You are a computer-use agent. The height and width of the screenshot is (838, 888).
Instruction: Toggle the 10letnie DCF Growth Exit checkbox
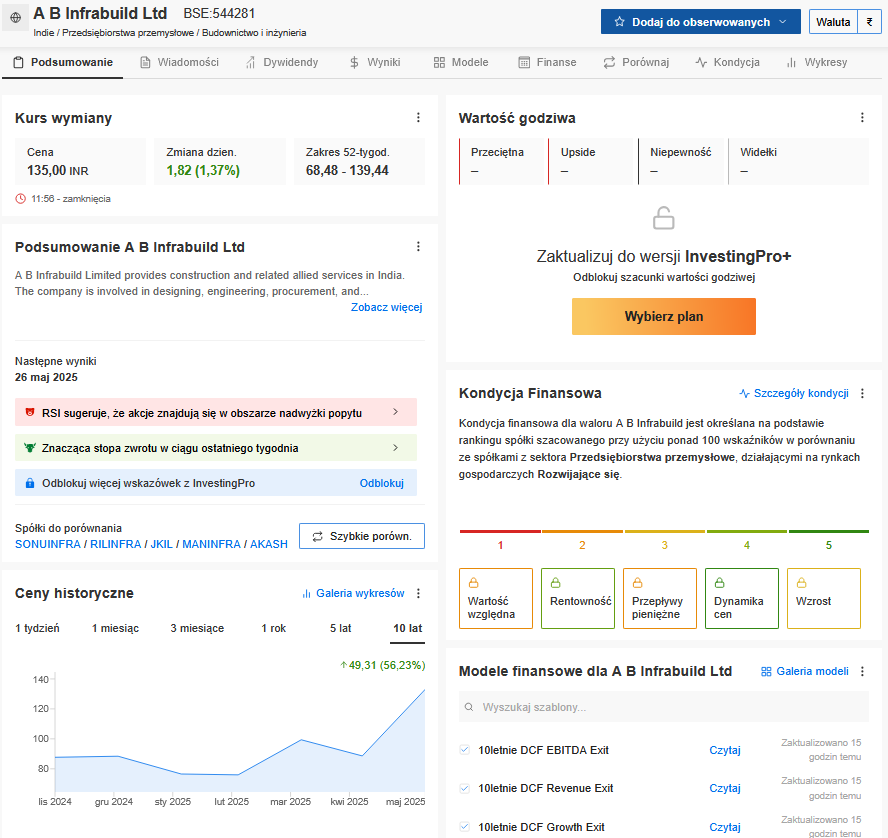coord(465,827)
